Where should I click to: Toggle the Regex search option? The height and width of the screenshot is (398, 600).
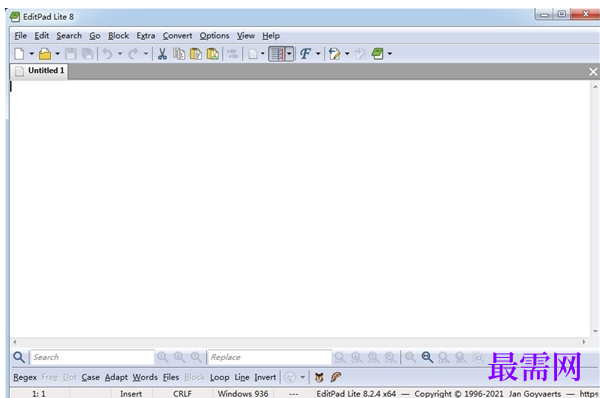click(25, 377)
